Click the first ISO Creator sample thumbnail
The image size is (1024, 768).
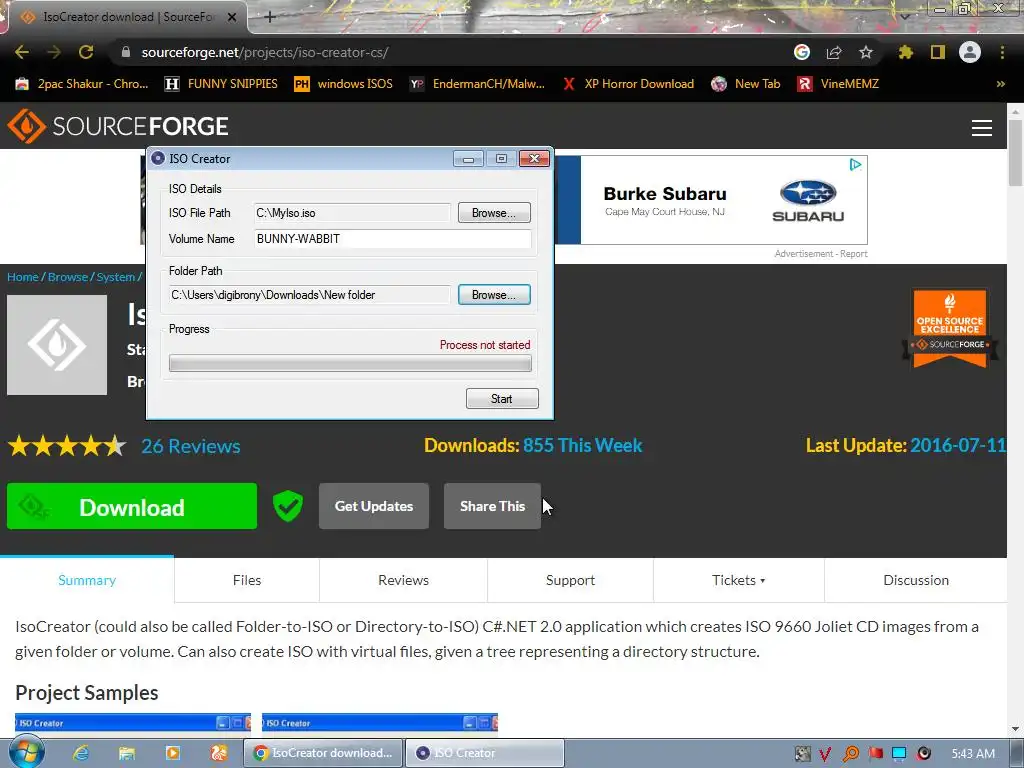(x=133, y=723)
